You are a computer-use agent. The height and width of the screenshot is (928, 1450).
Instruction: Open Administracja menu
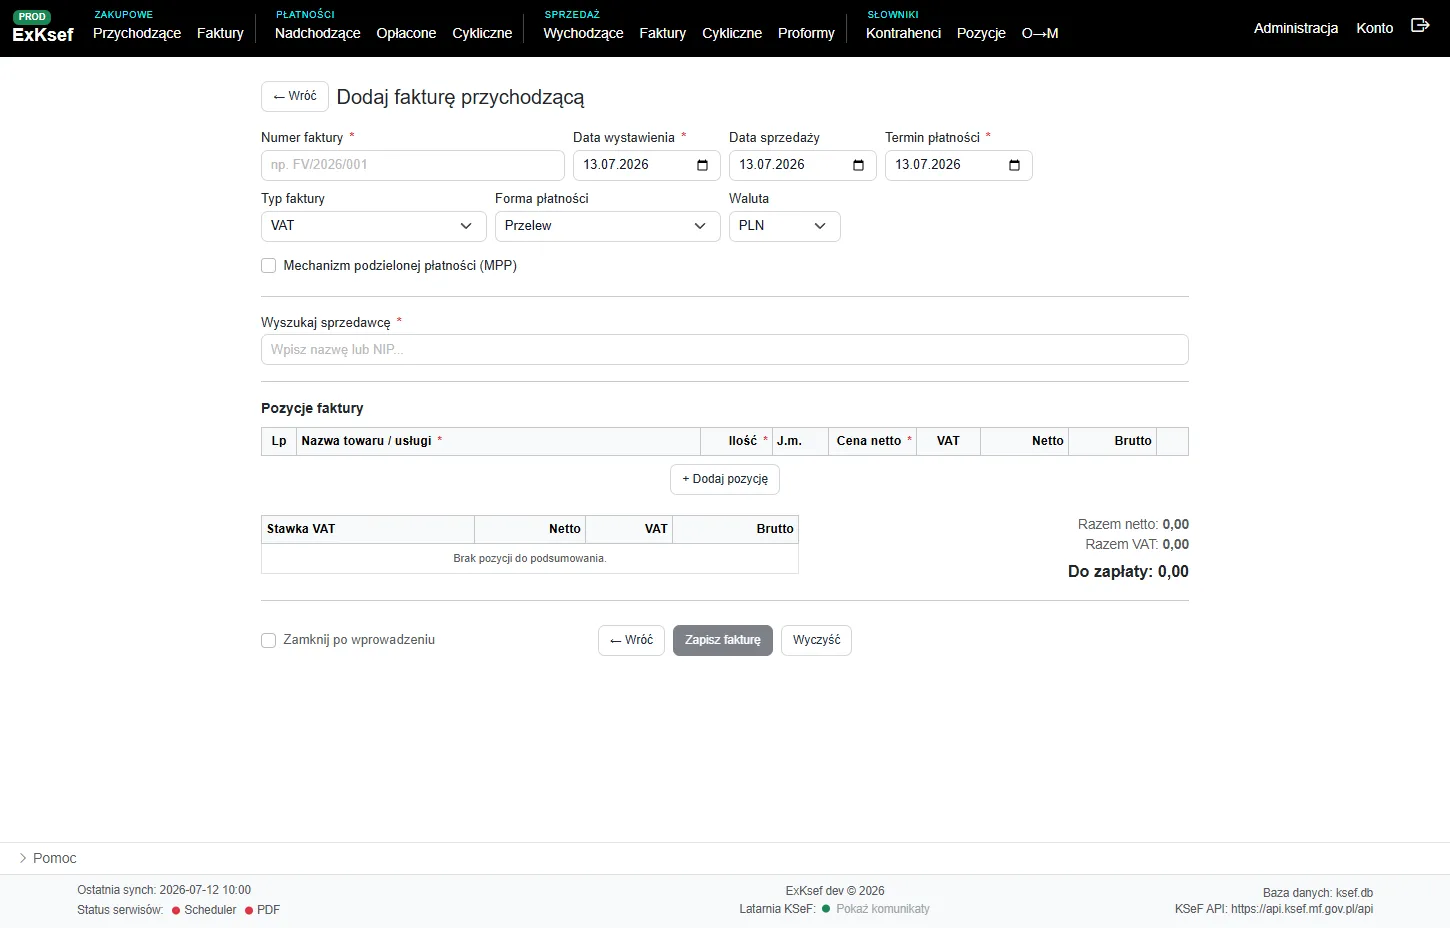click(1296, 28)
